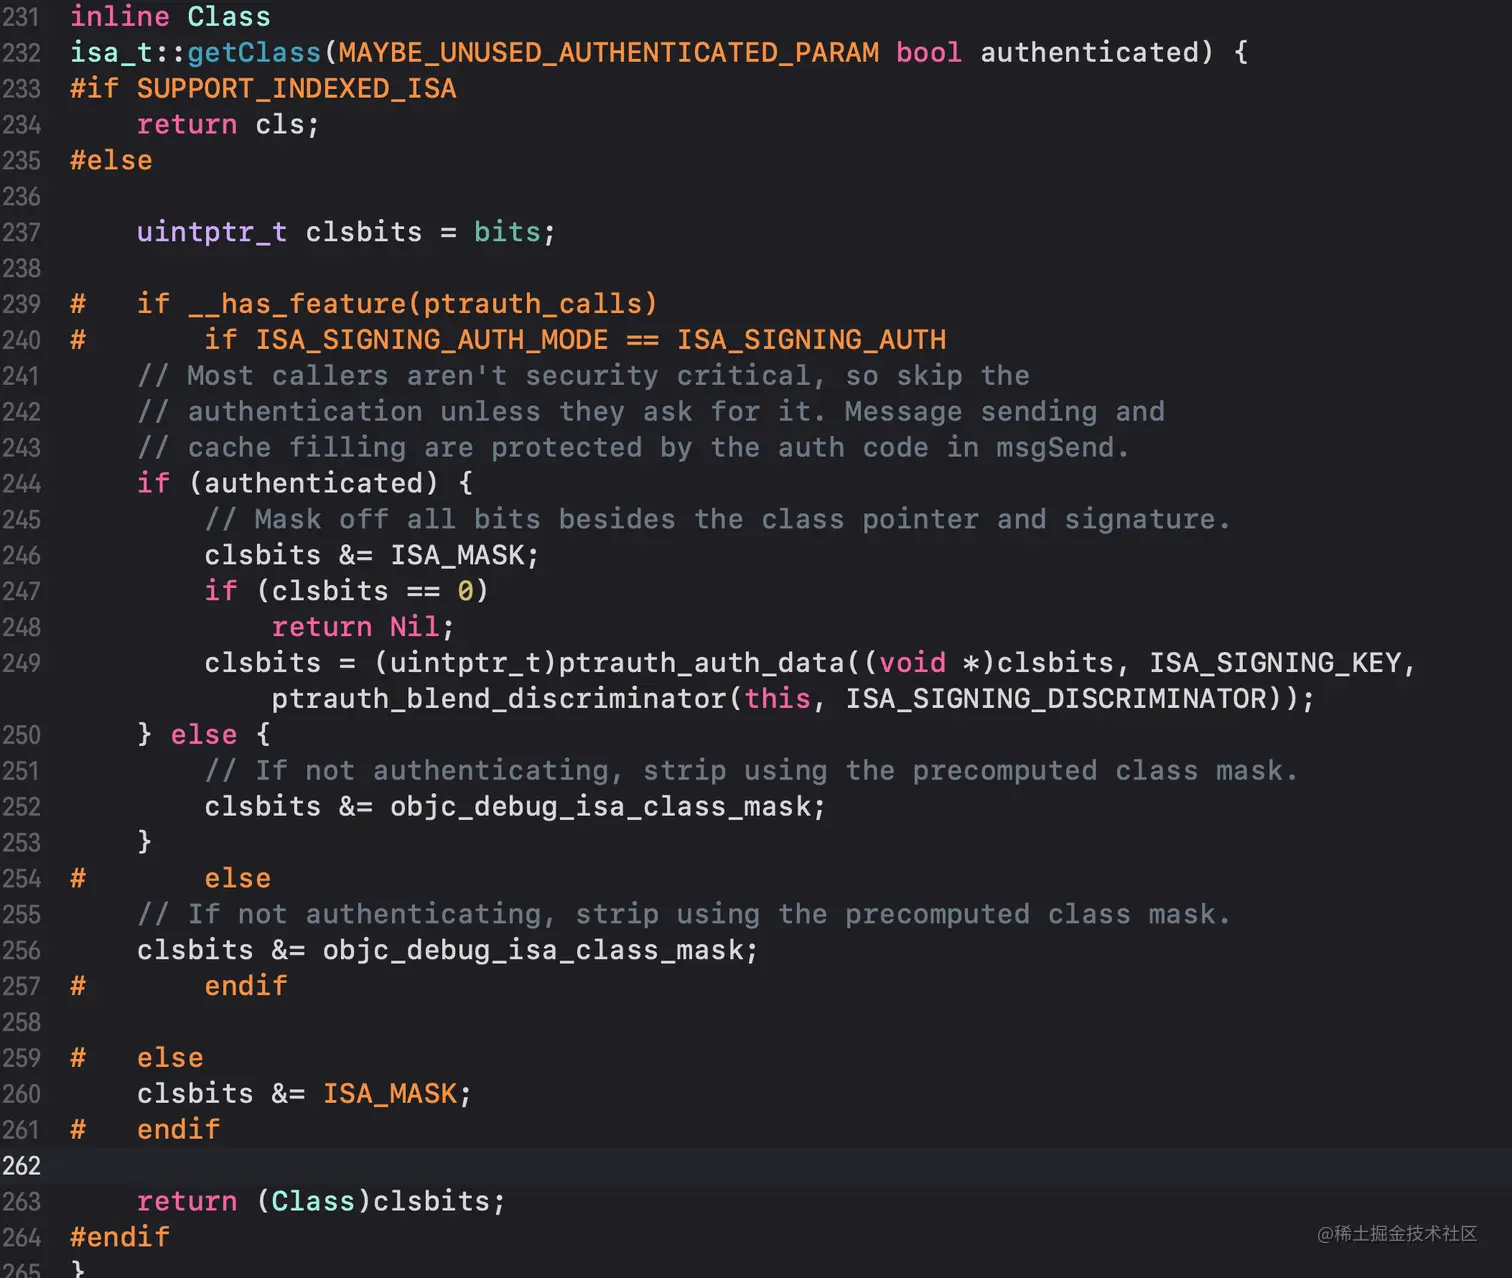Click line number 262 of the highlighted line
This screenshot has height=1278, width=1512.
pos(21,1166)
